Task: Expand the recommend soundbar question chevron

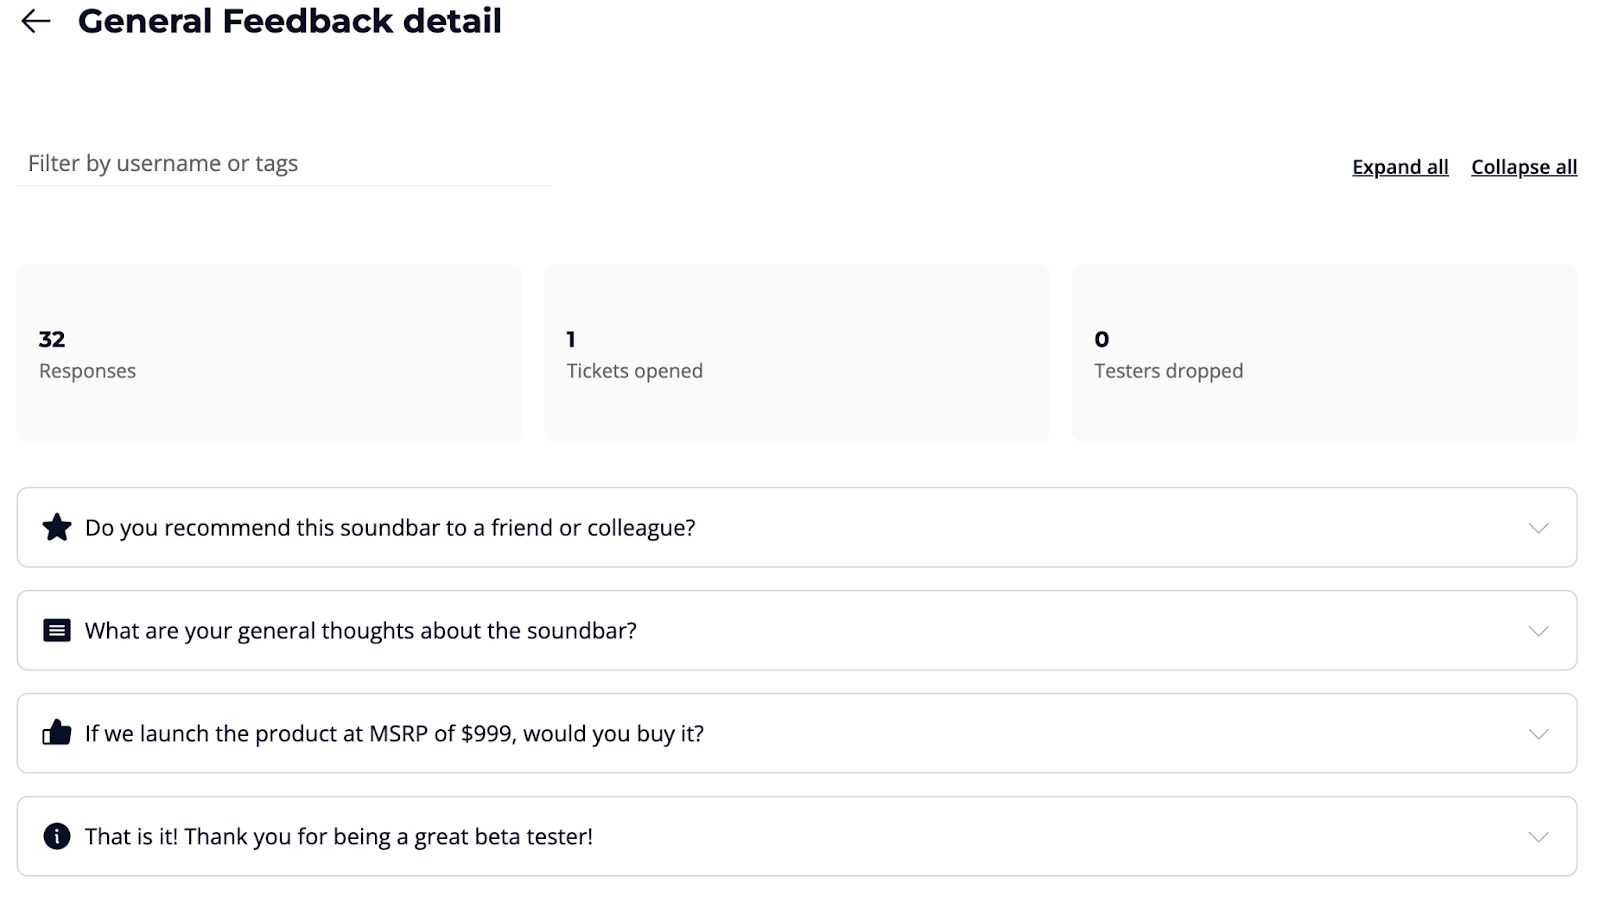Action: tap(1538, 528)
